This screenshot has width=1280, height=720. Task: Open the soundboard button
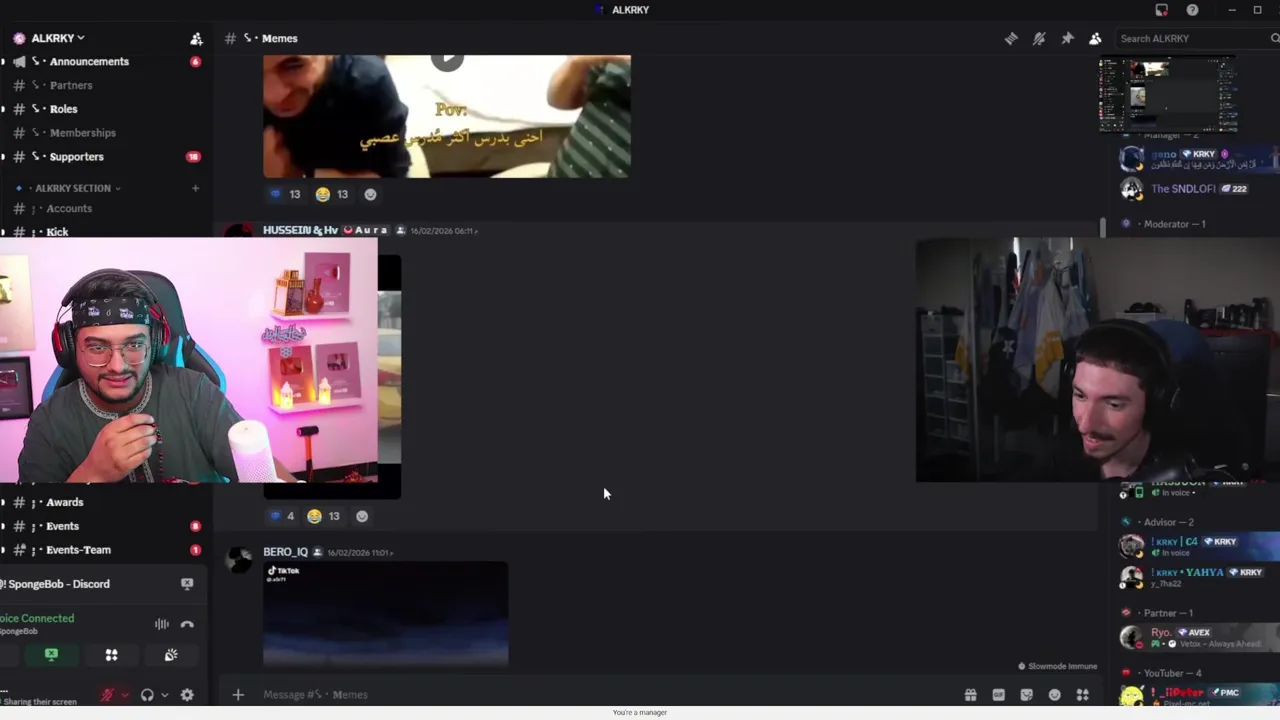pyautogui.click(x=171, y=655)
